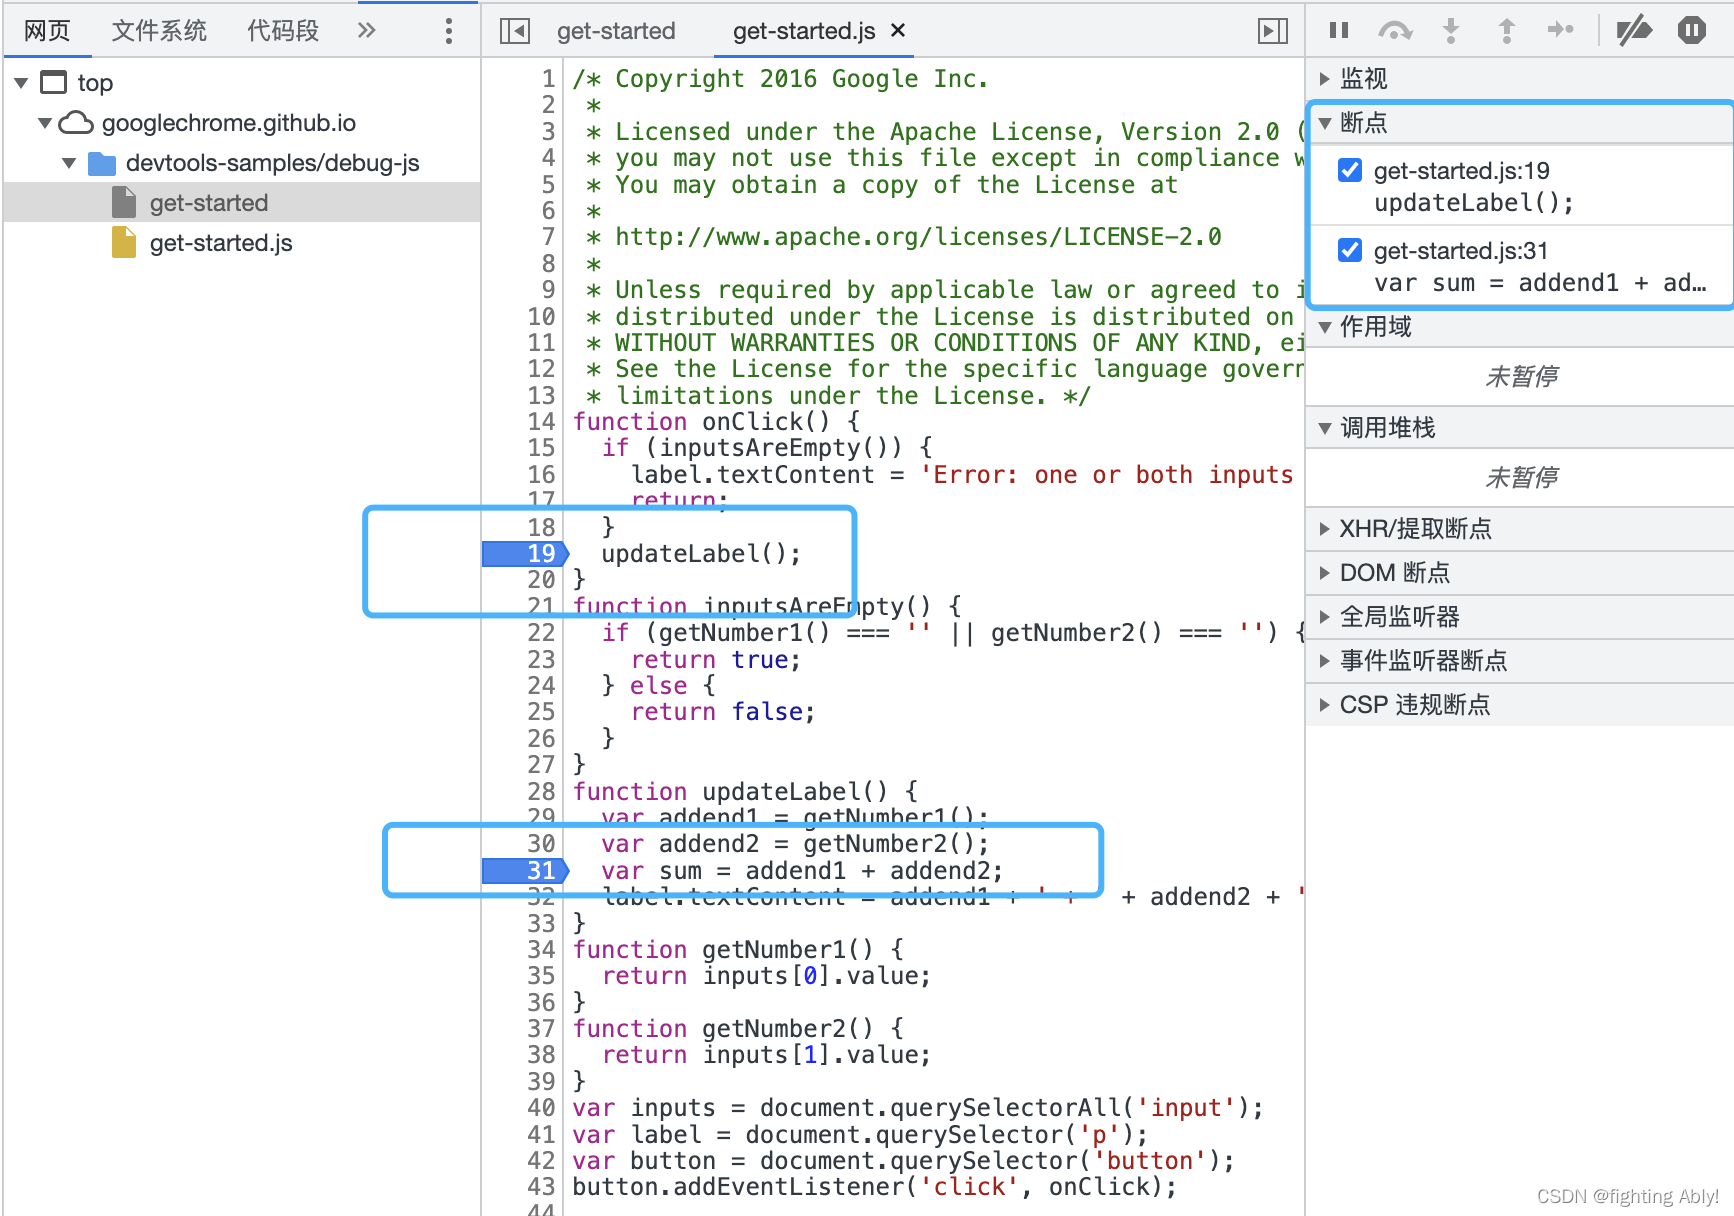Hide the debugger sidebar
1734x1216 pixels.
coord(1273,31)
